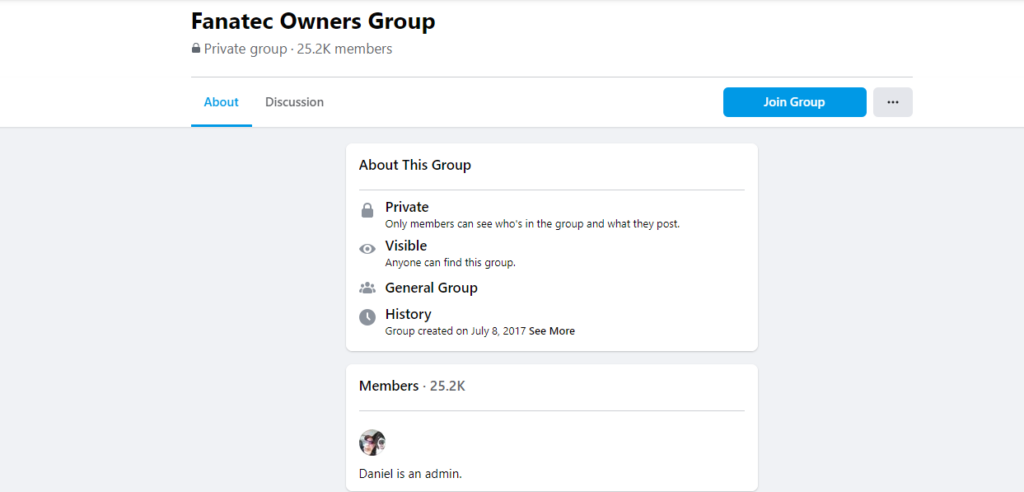The width and height of the screenshot is (1024, 492).
Task: Click the 'Daniel is an admin' text
Action: point(410,473)
